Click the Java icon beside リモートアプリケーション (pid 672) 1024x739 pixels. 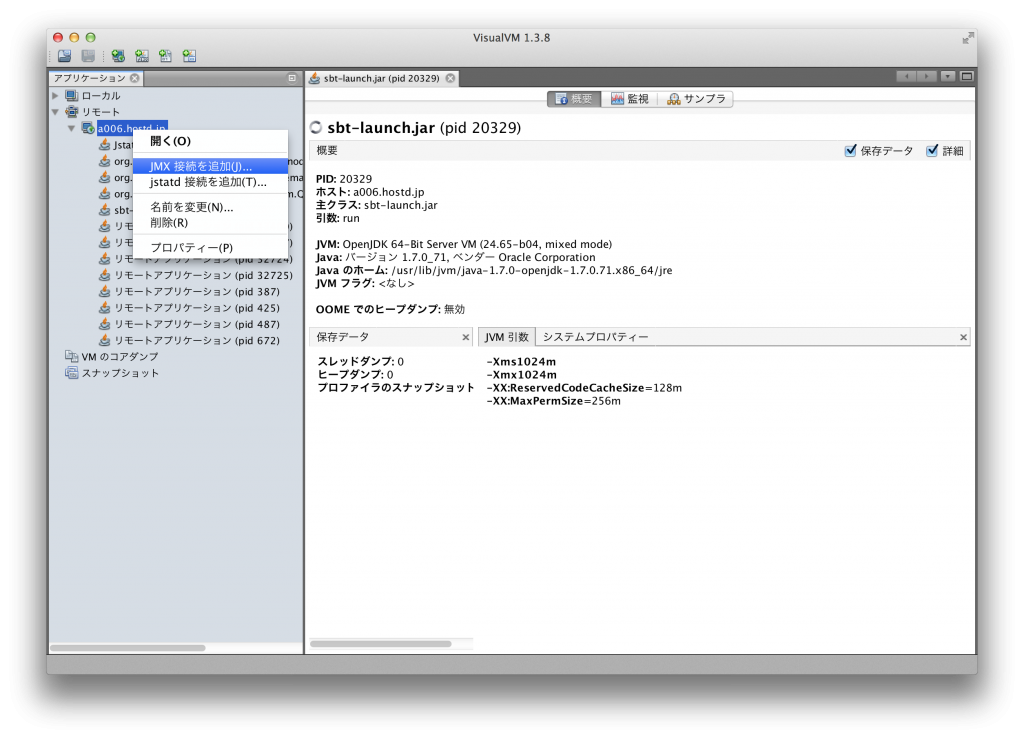106,340
